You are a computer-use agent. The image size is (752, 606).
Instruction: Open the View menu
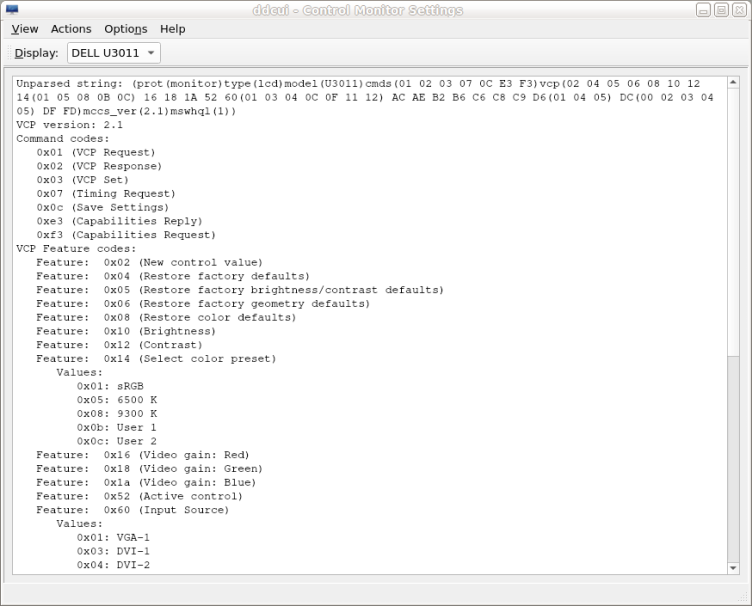24,29
